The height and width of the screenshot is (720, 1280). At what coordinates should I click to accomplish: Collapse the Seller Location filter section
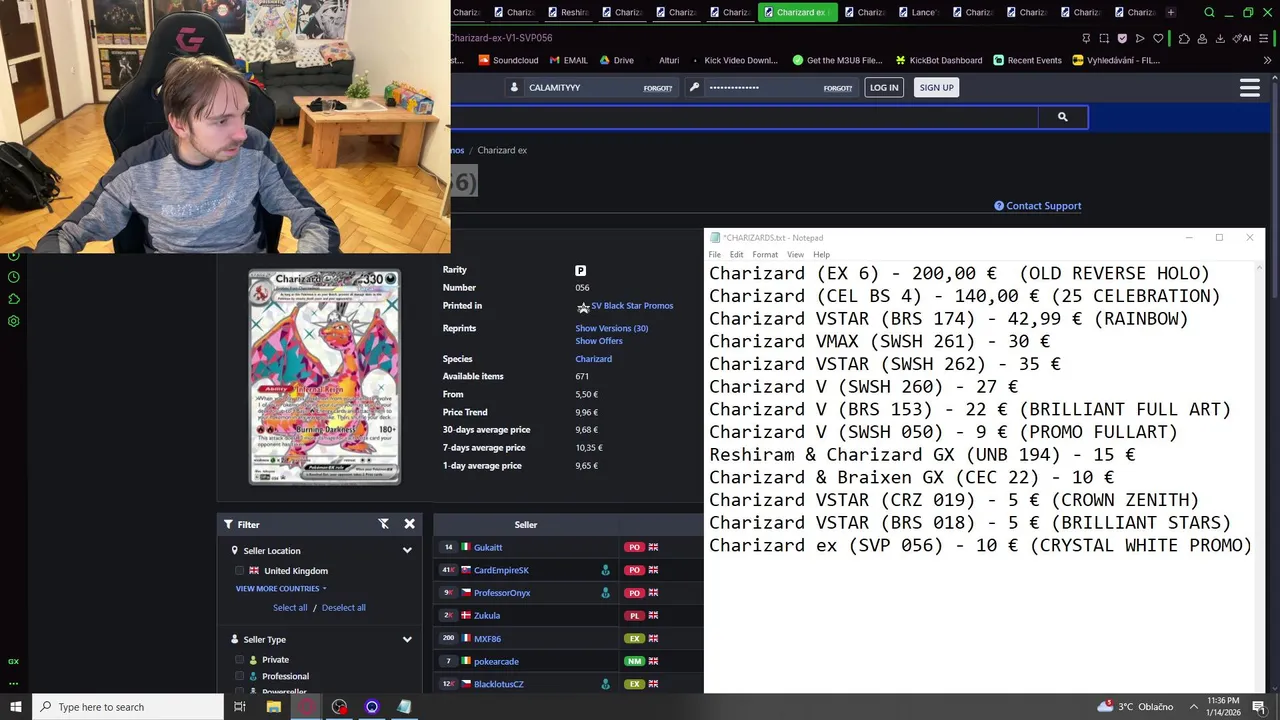pos(407,550)
